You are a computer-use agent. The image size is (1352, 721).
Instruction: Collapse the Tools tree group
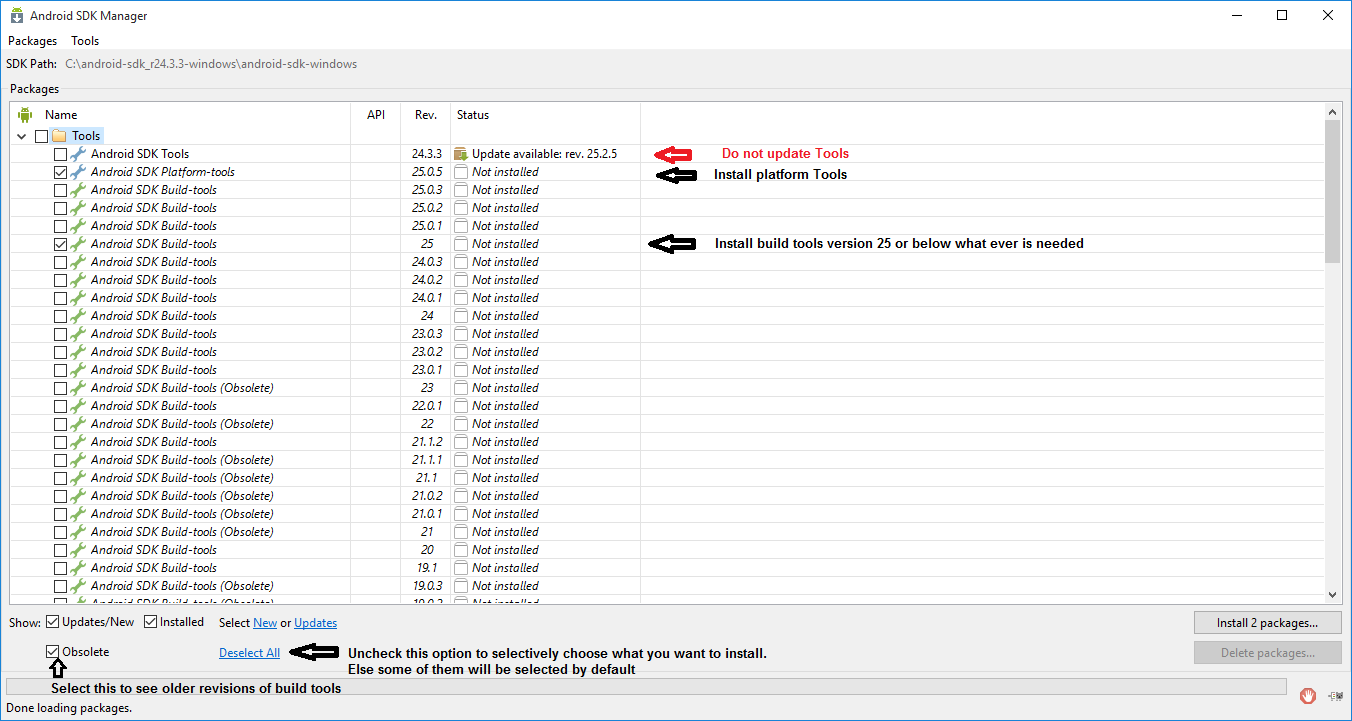(x=22, y=136)
